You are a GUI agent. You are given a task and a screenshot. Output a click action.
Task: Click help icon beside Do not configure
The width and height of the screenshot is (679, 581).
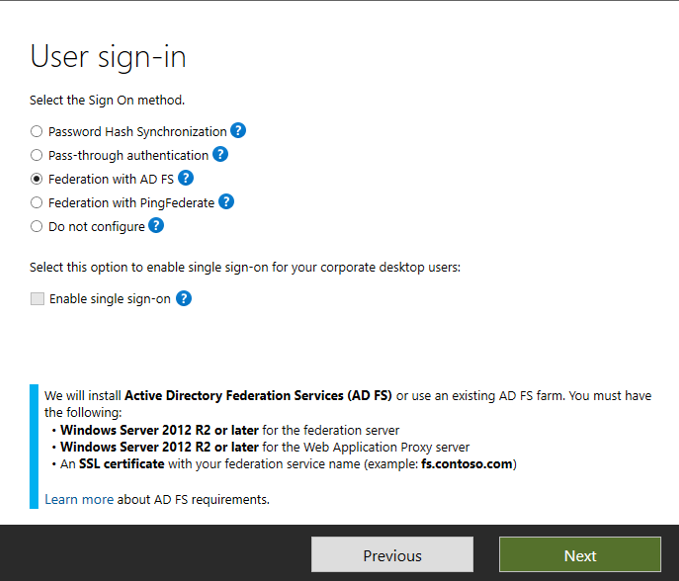coord(156,226)
